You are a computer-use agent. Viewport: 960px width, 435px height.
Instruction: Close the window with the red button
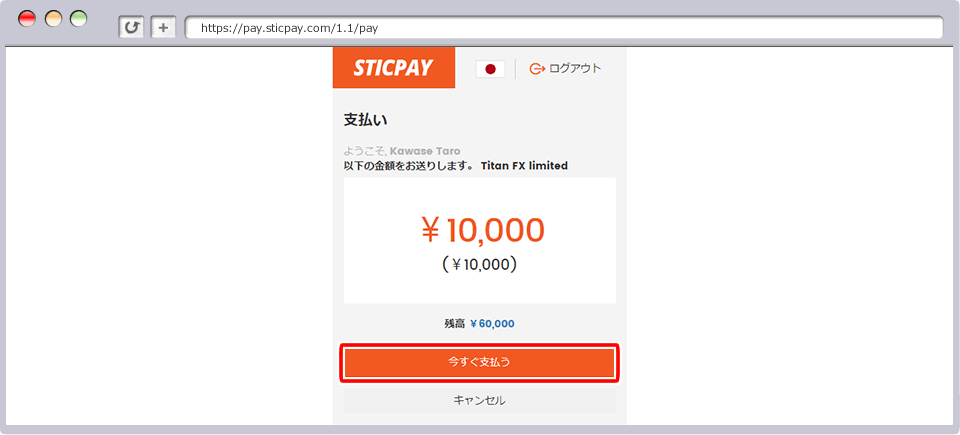coord(27,18)
